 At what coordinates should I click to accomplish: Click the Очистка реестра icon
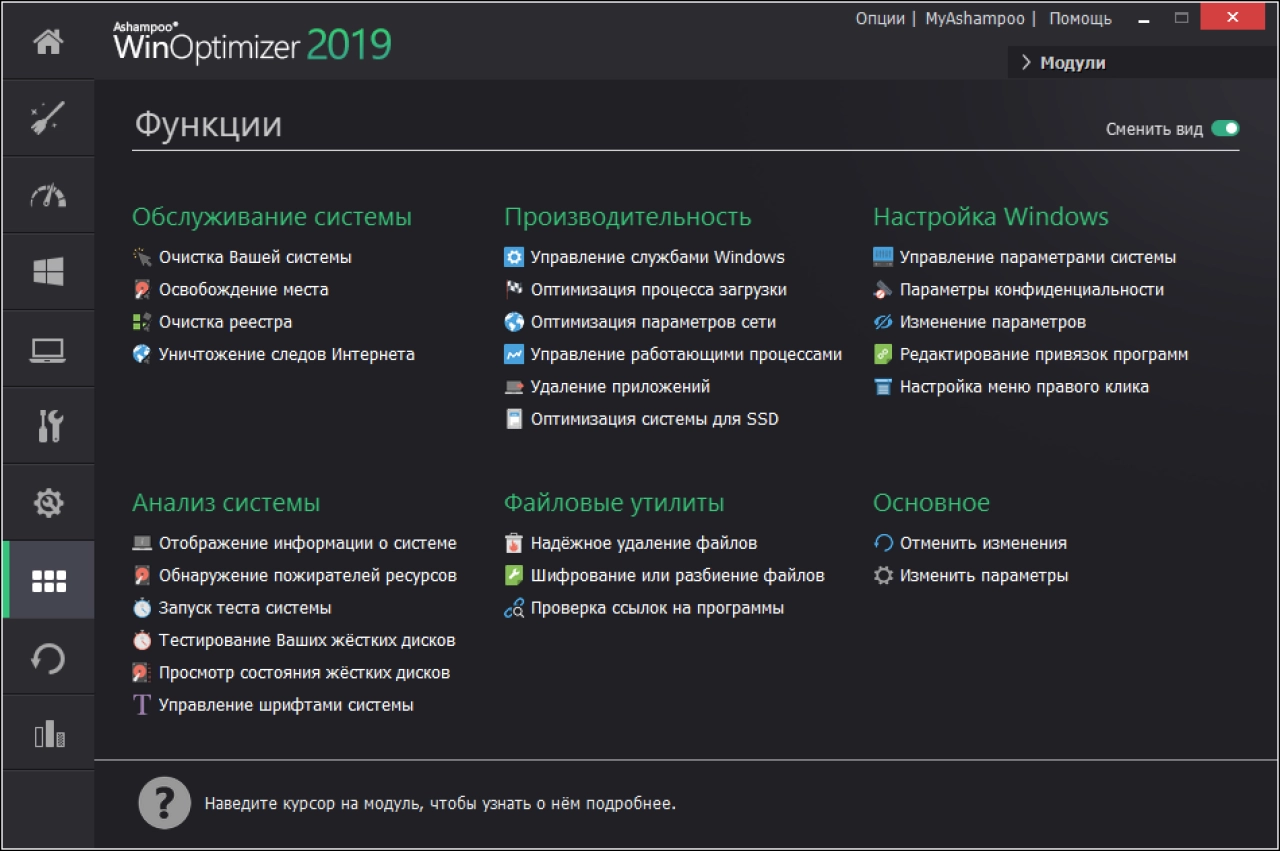tap(142, 322)
